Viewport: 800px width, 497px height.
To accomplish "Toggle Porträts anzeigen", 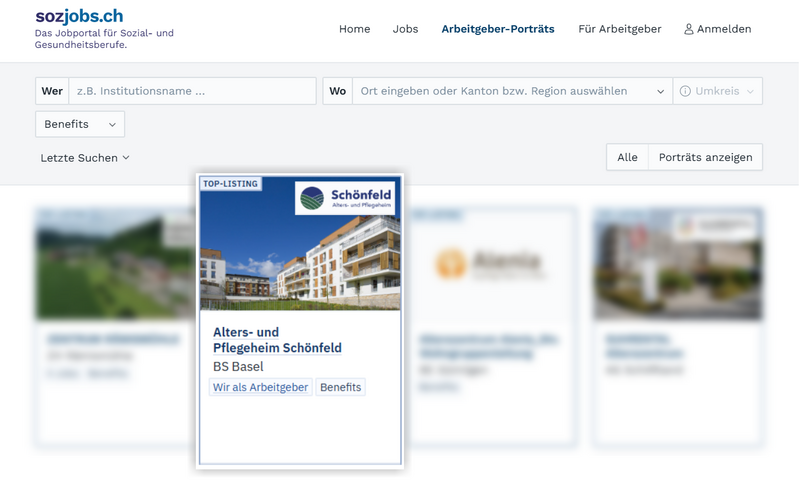I will [x=705, y=157].
